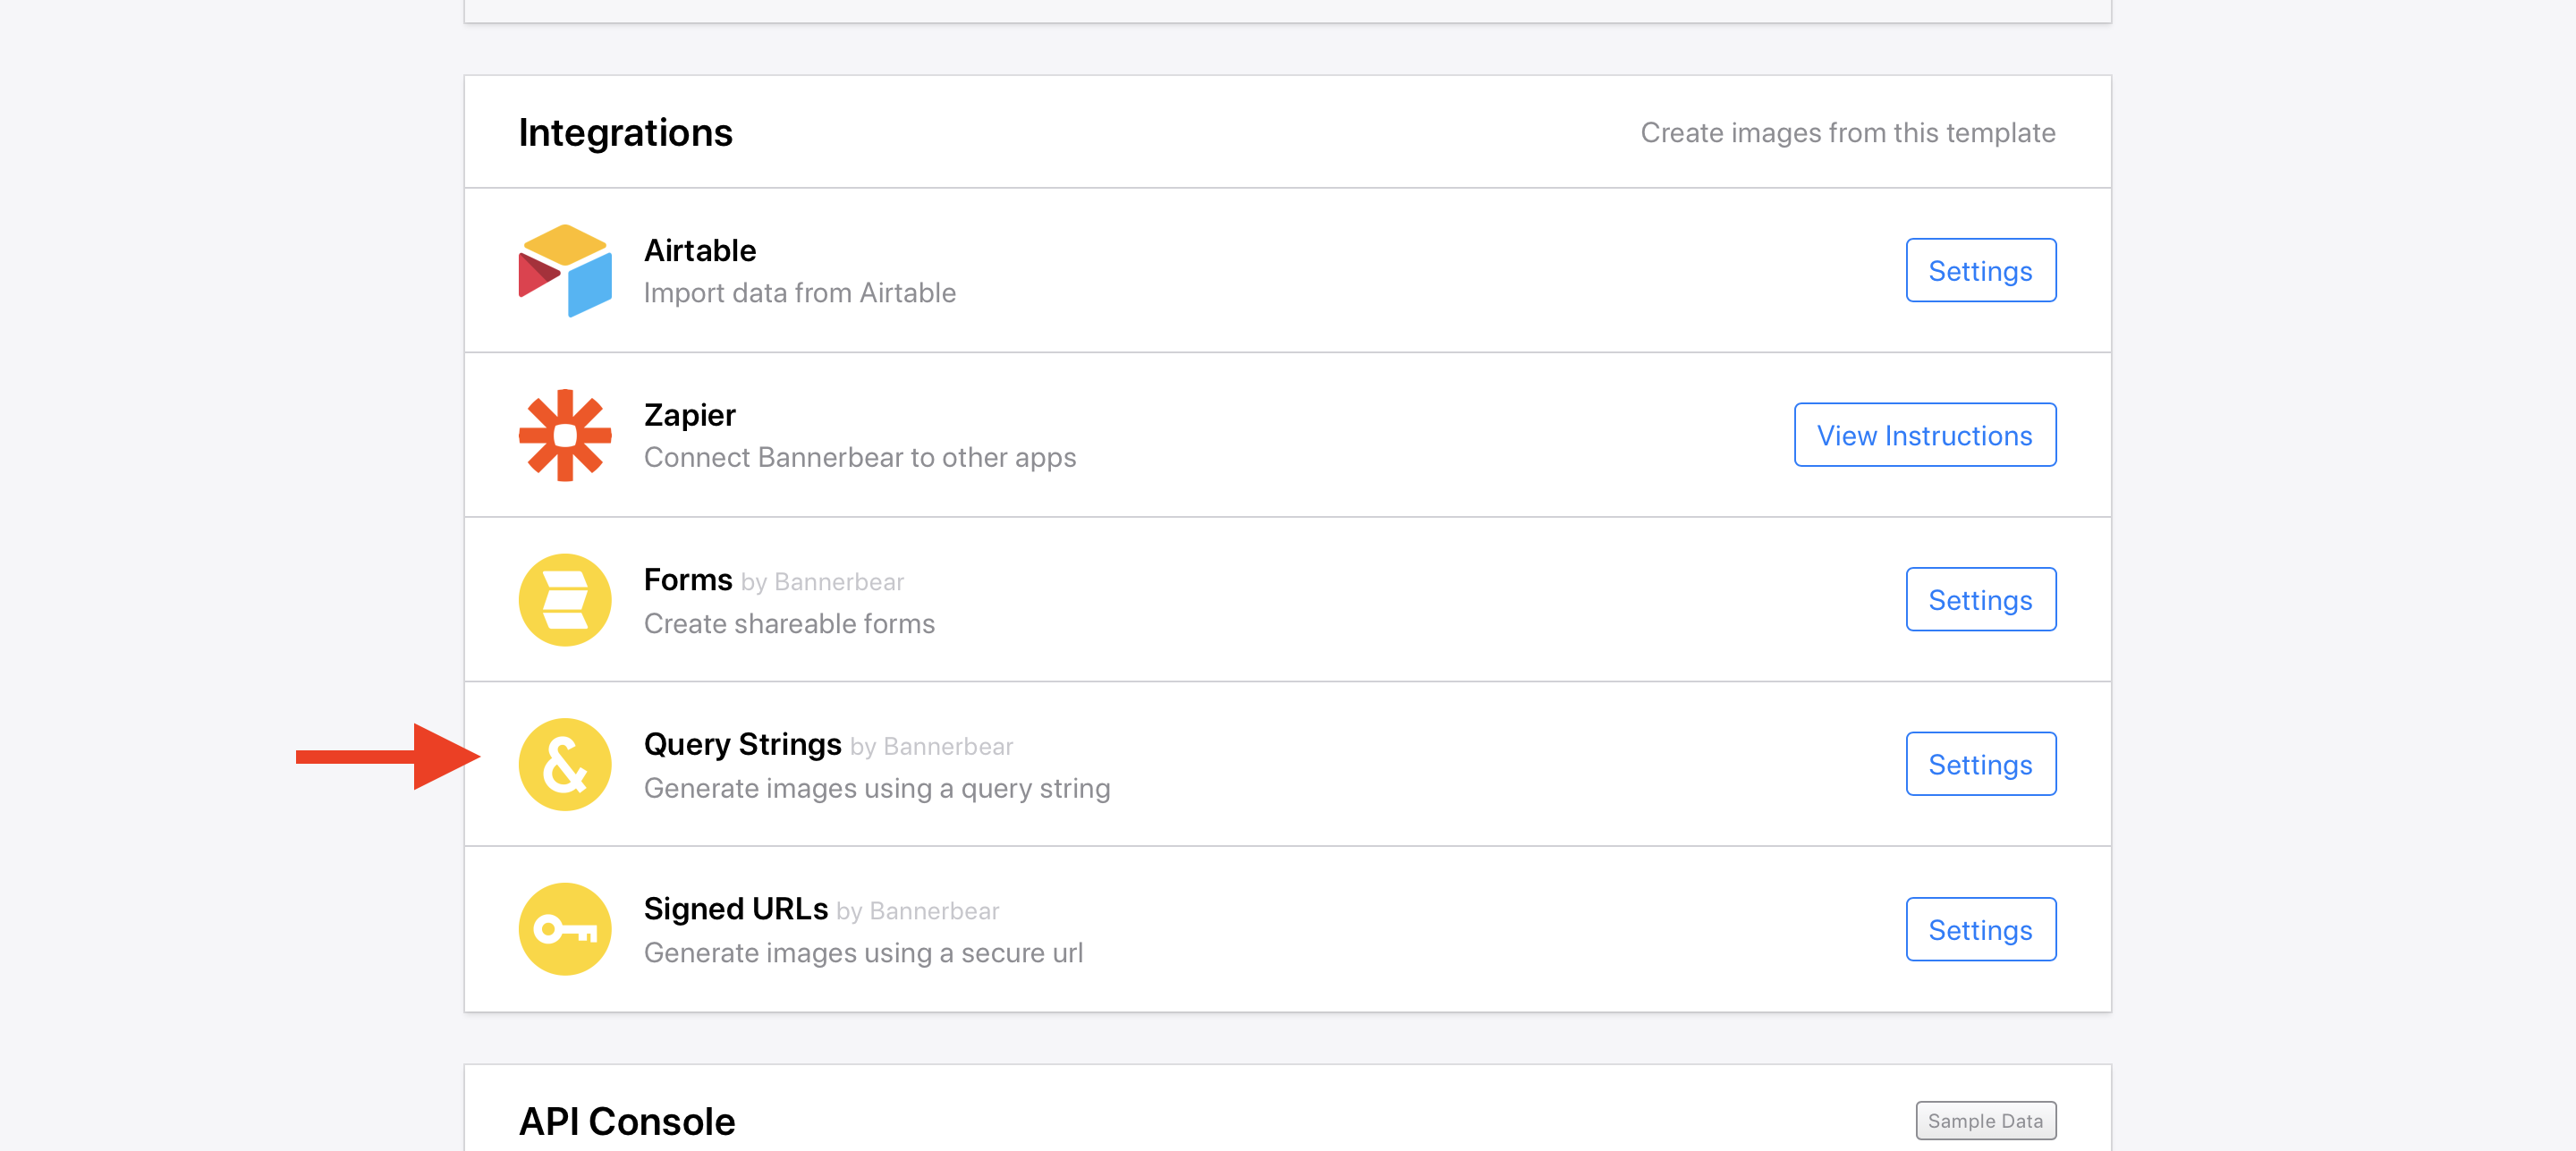Select the Zapier integration title

click(x=690, y=415)
